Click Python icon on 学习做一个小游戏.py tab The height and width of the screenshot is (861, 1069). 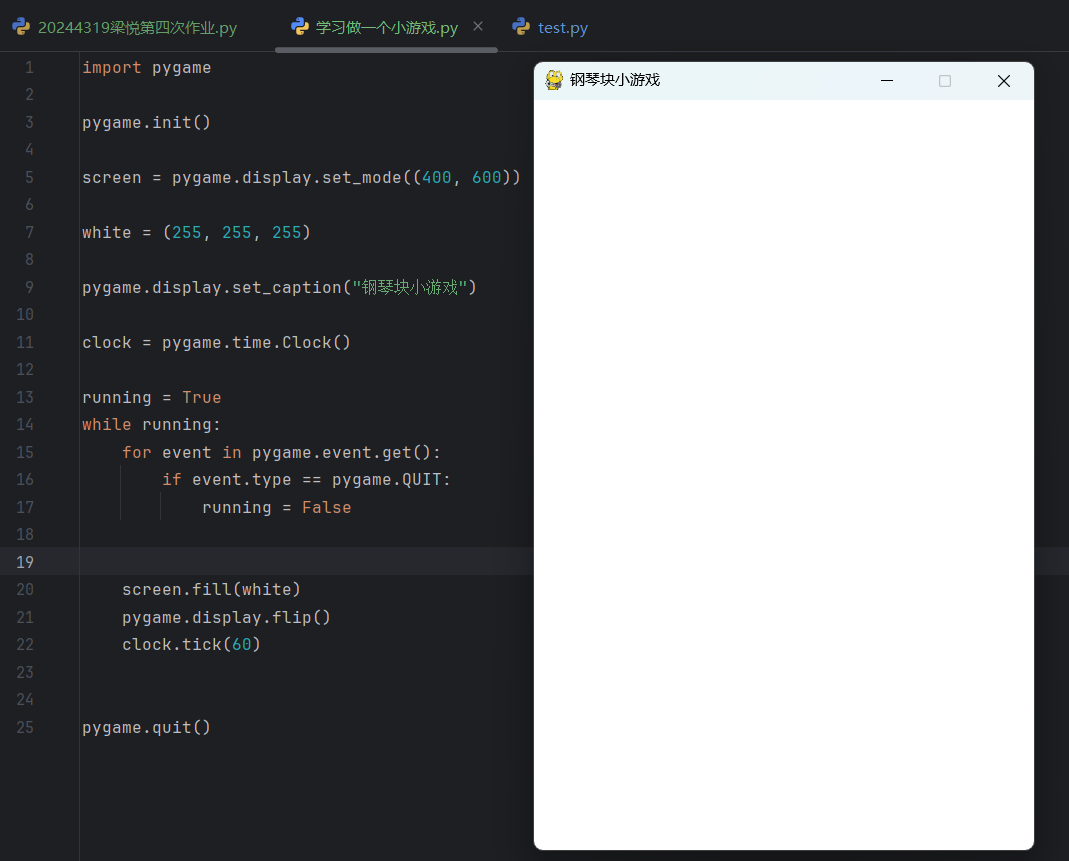pyautogui.click(x=300, y=27)
